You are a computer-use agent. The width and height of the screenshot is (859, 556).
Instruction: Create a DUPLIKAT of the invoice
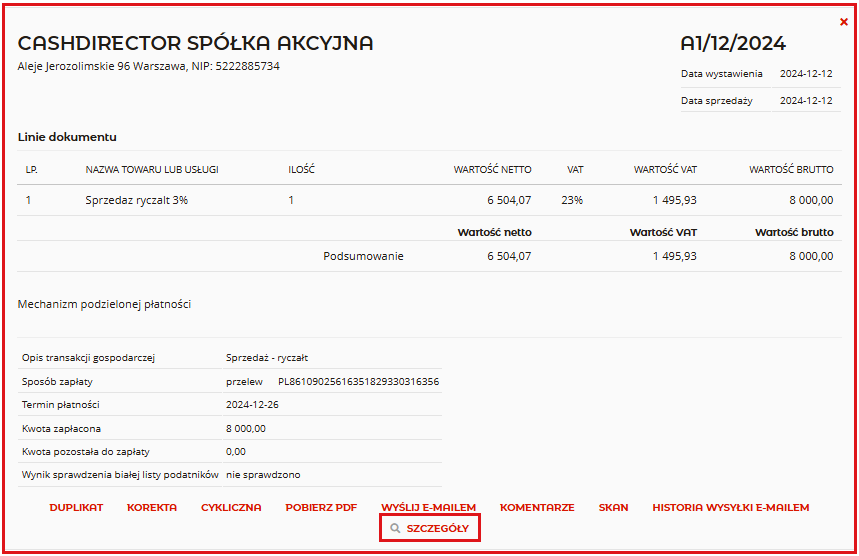coord(76,507)
